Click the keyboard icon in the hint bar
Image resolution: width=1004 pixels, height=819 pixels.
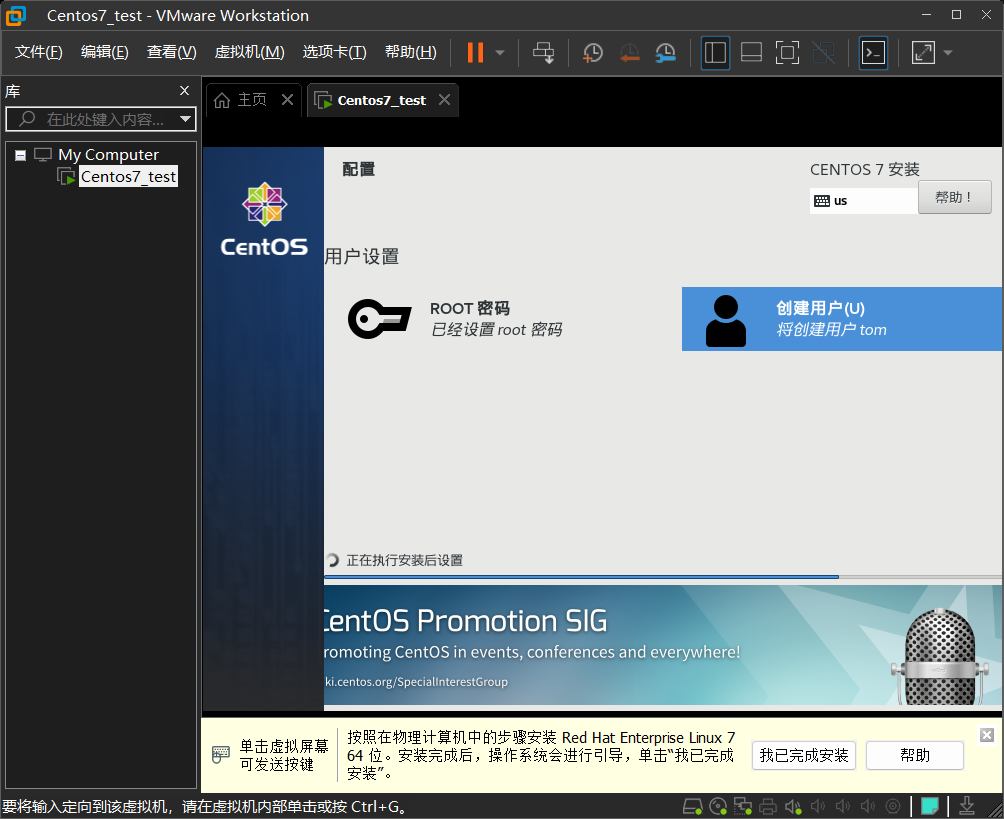pyautogui.click(x=220, y=754)
